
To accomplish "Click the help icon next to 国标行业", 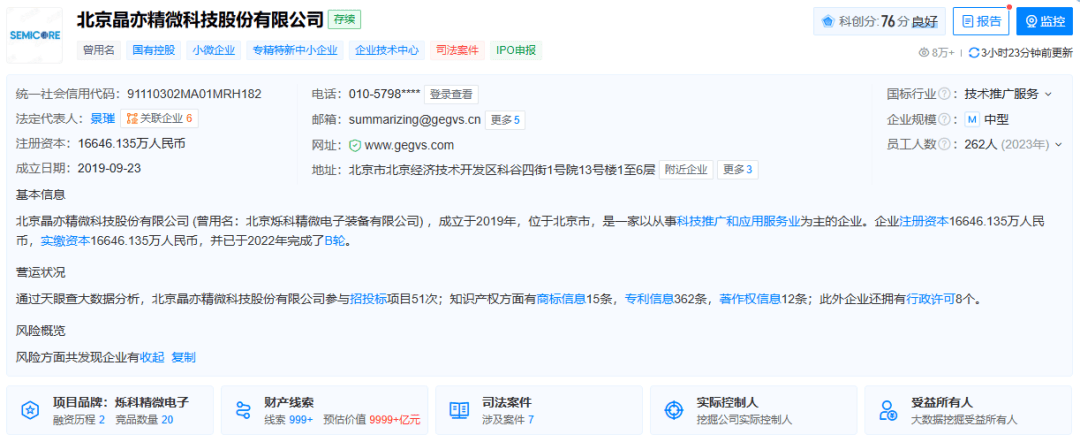I will point(944,94).
